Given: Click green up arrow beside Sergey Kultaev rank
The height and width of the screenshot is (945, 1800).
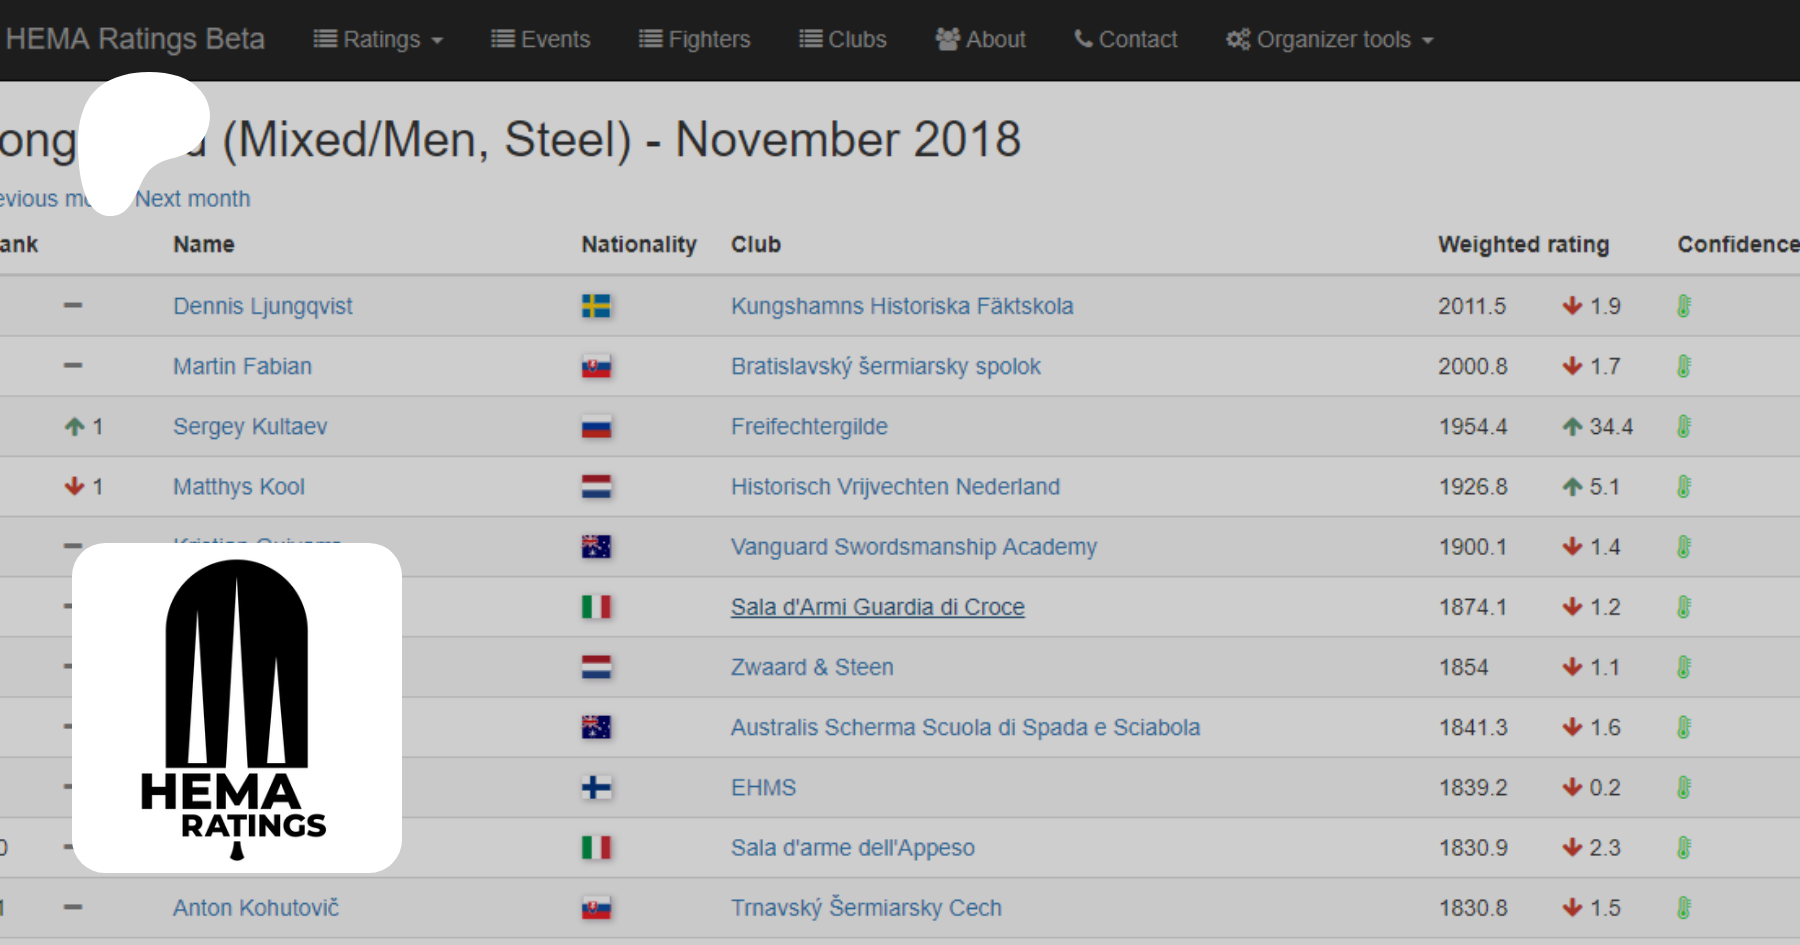Looking at the screenshot, I should pyautogui.click(x=74, y=427).
